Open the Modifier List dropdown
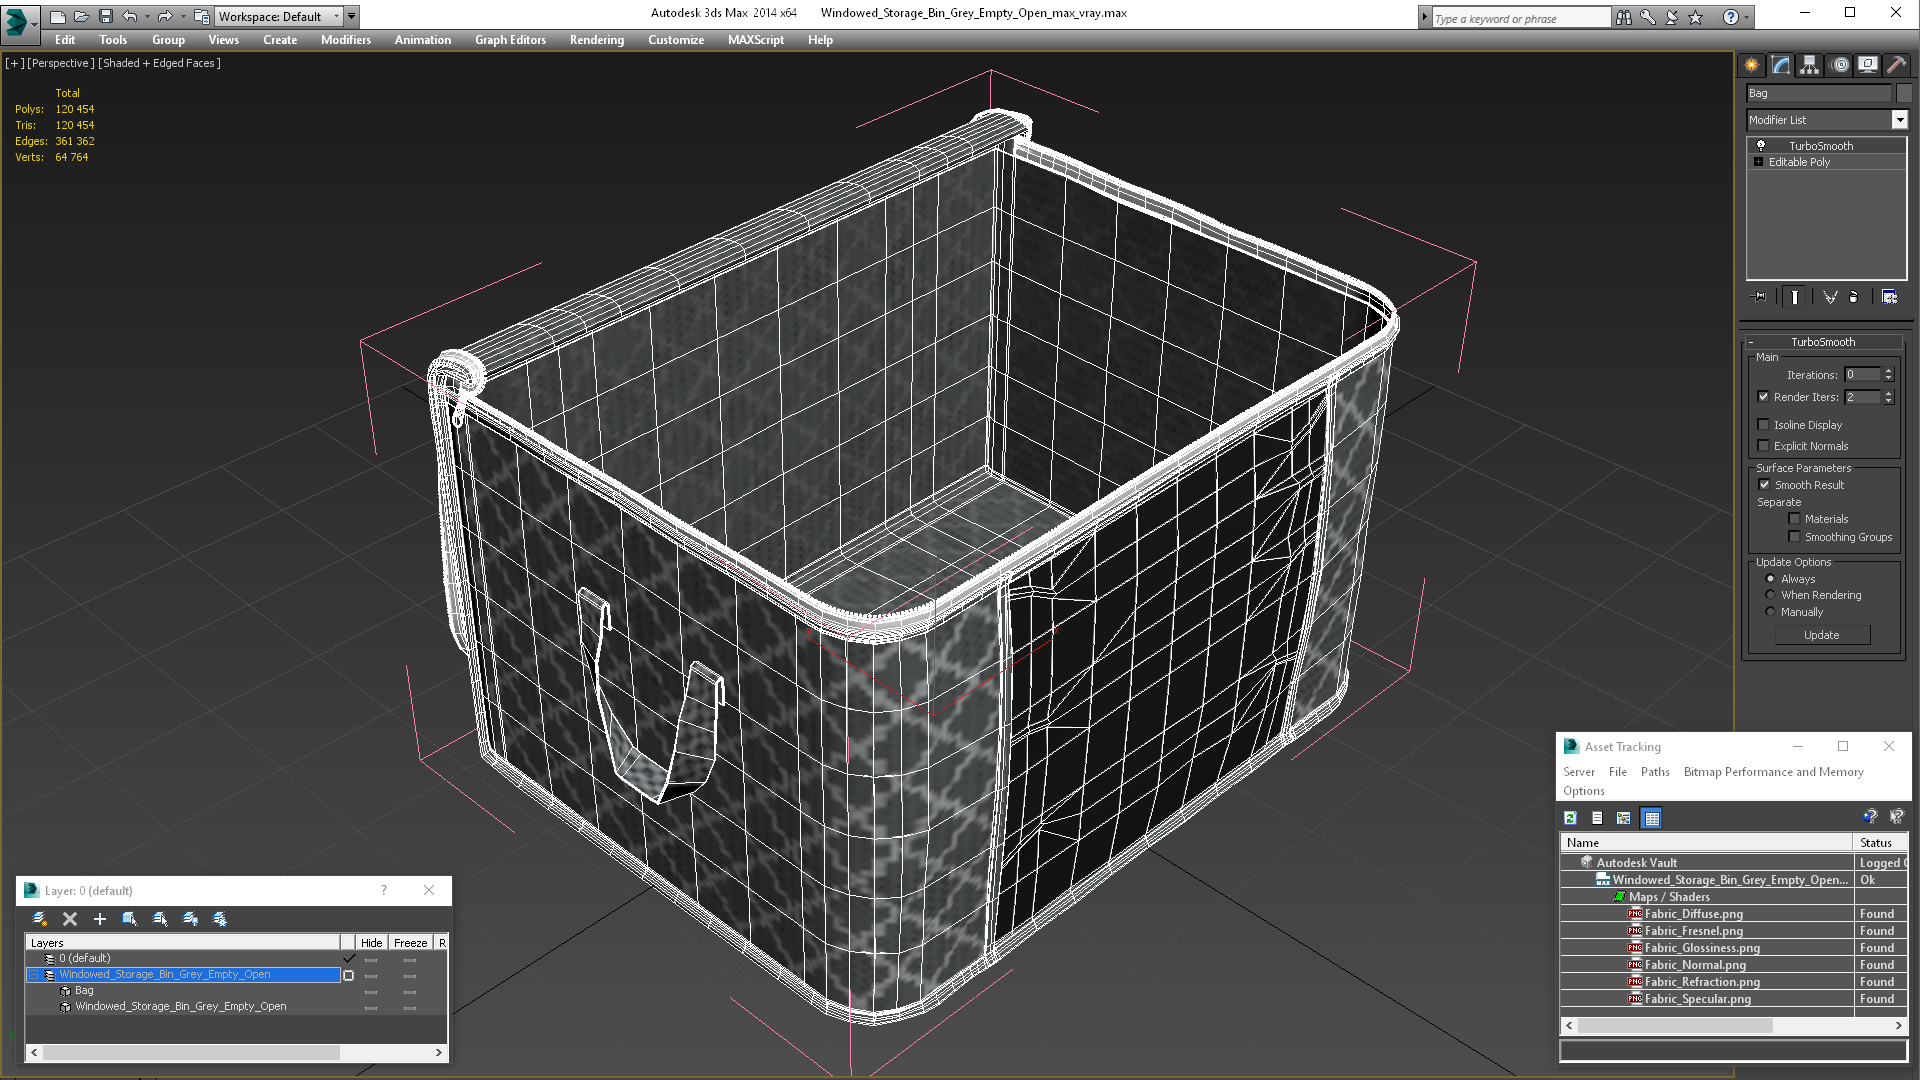1920x1080 pixels. [1899, 120]
